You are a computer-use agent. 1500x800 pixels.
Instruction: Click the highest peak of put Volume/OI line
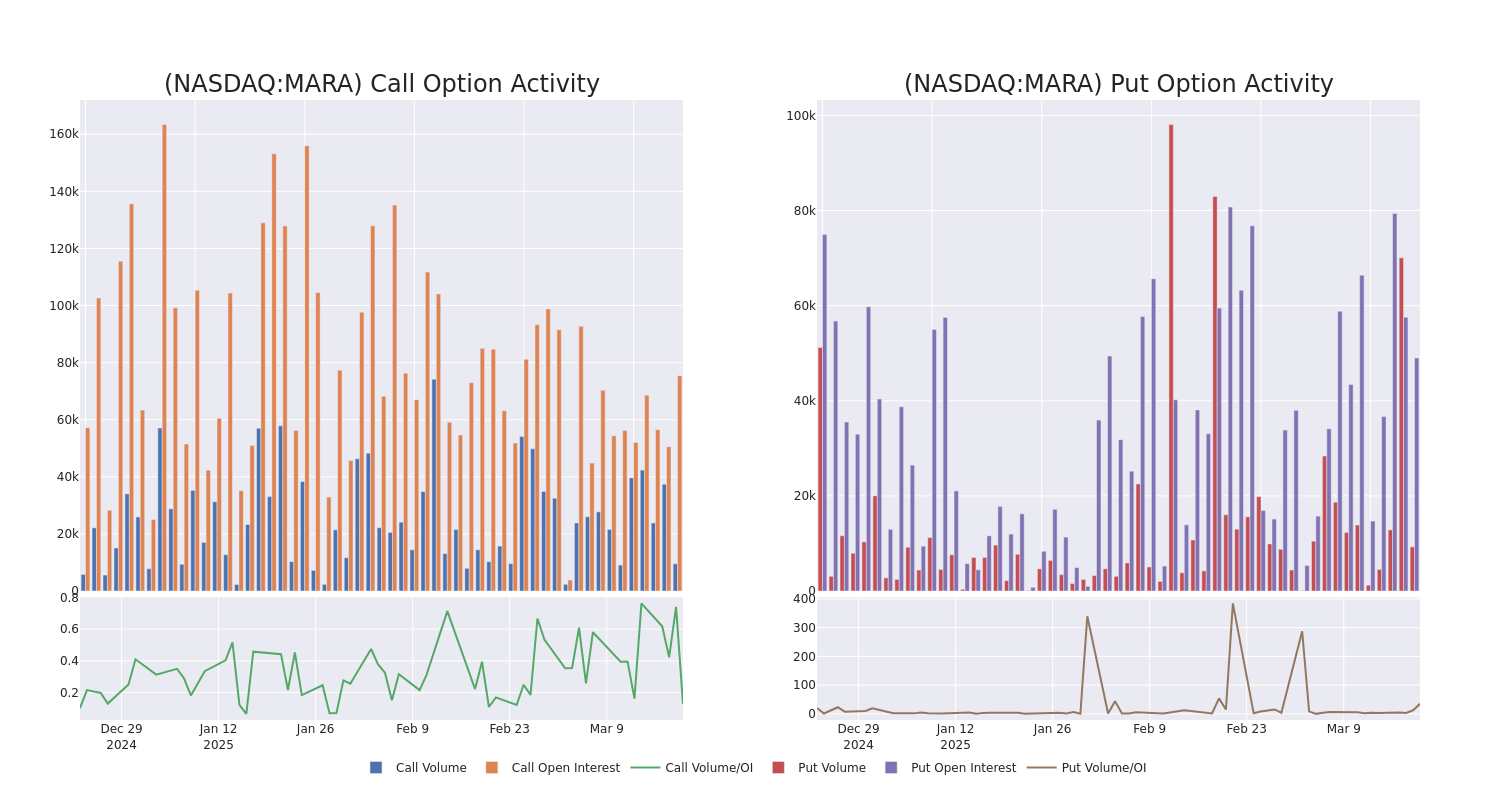tap(1232, 604)
